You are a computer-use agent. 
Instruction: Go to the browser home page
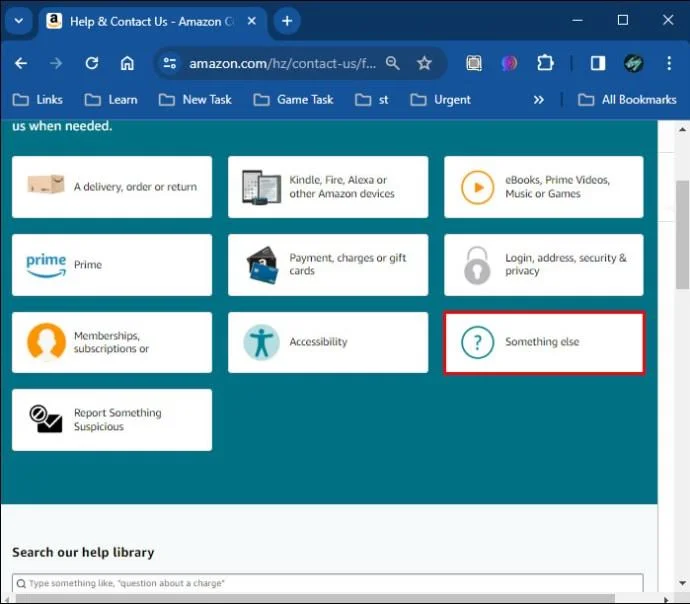click(127, 63)
